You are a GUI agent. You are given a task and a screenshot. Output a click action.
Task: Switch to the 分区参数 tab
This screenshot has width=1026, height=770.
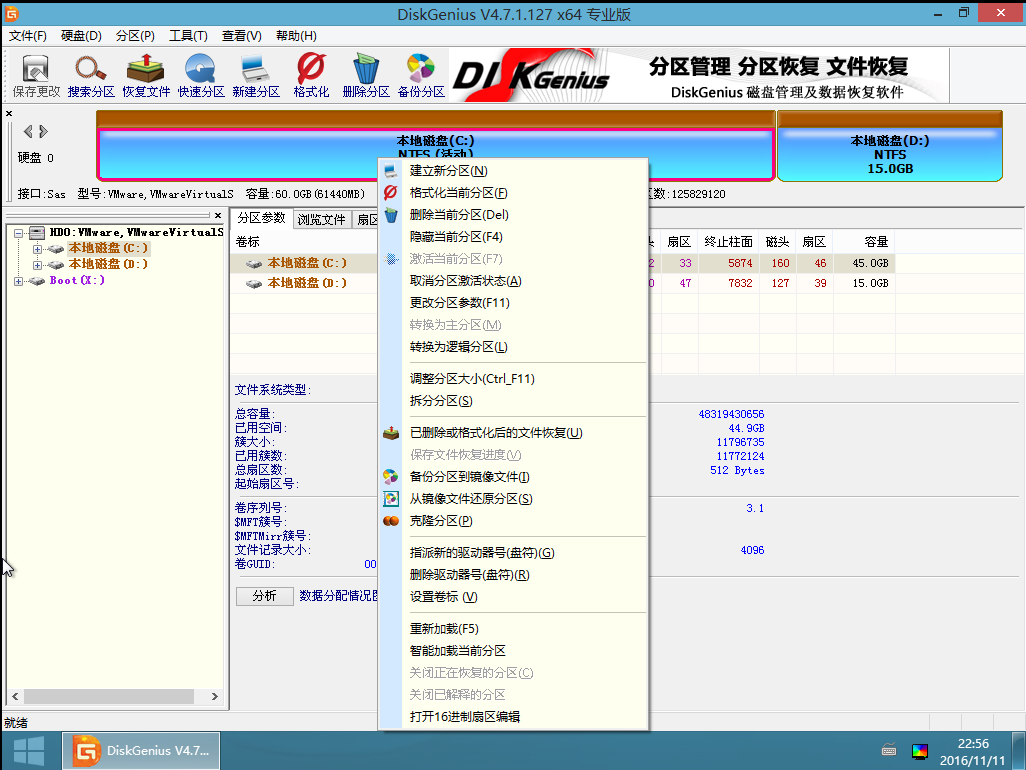(x=261, y=219)
